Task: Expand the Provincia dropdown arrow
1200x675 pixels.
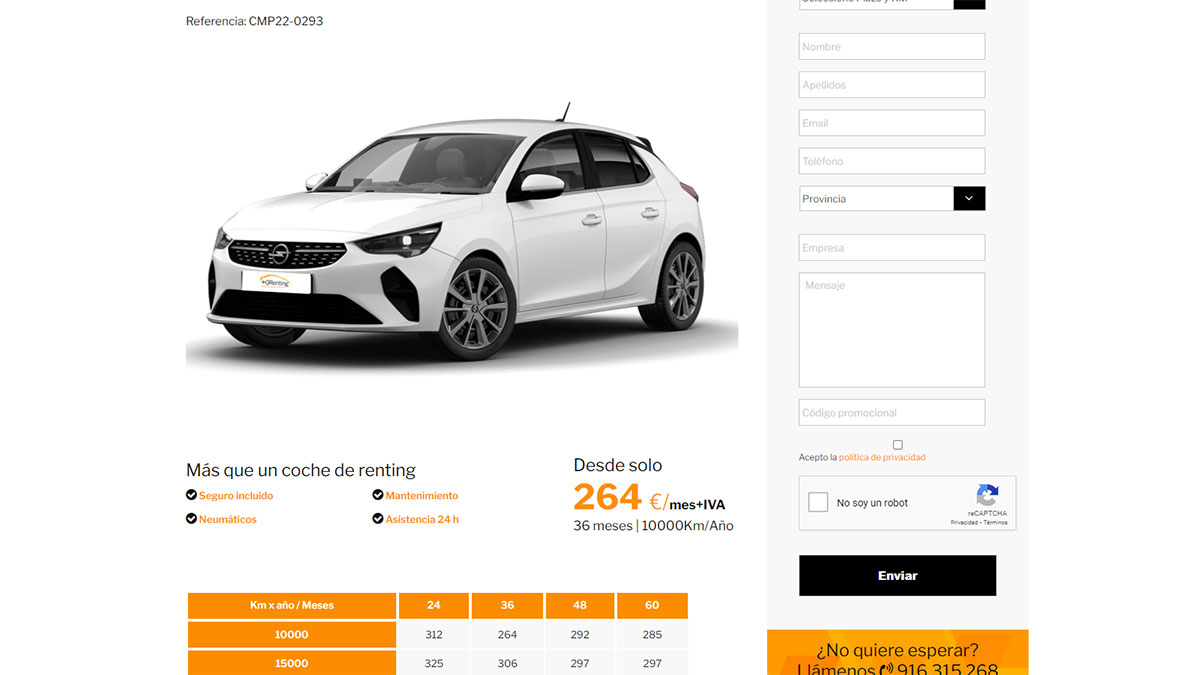Action: point(969,198)
